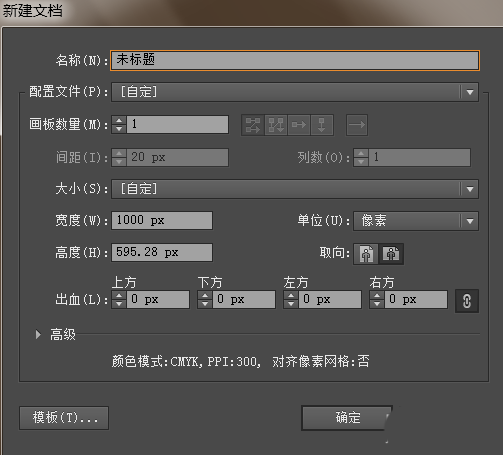Click the 确定 OK button
Screen dimensions: 503x455
tap(347, 418)
